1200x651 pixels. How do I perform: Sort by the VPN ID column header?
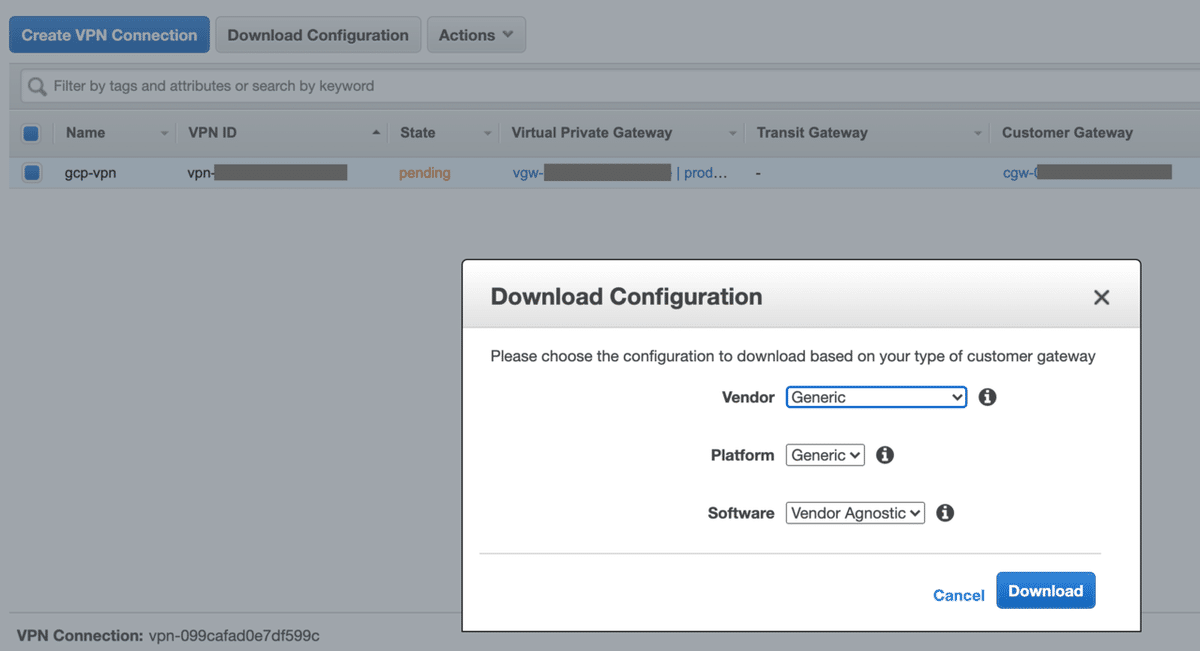pyautogui.click(x=212, y=133)
